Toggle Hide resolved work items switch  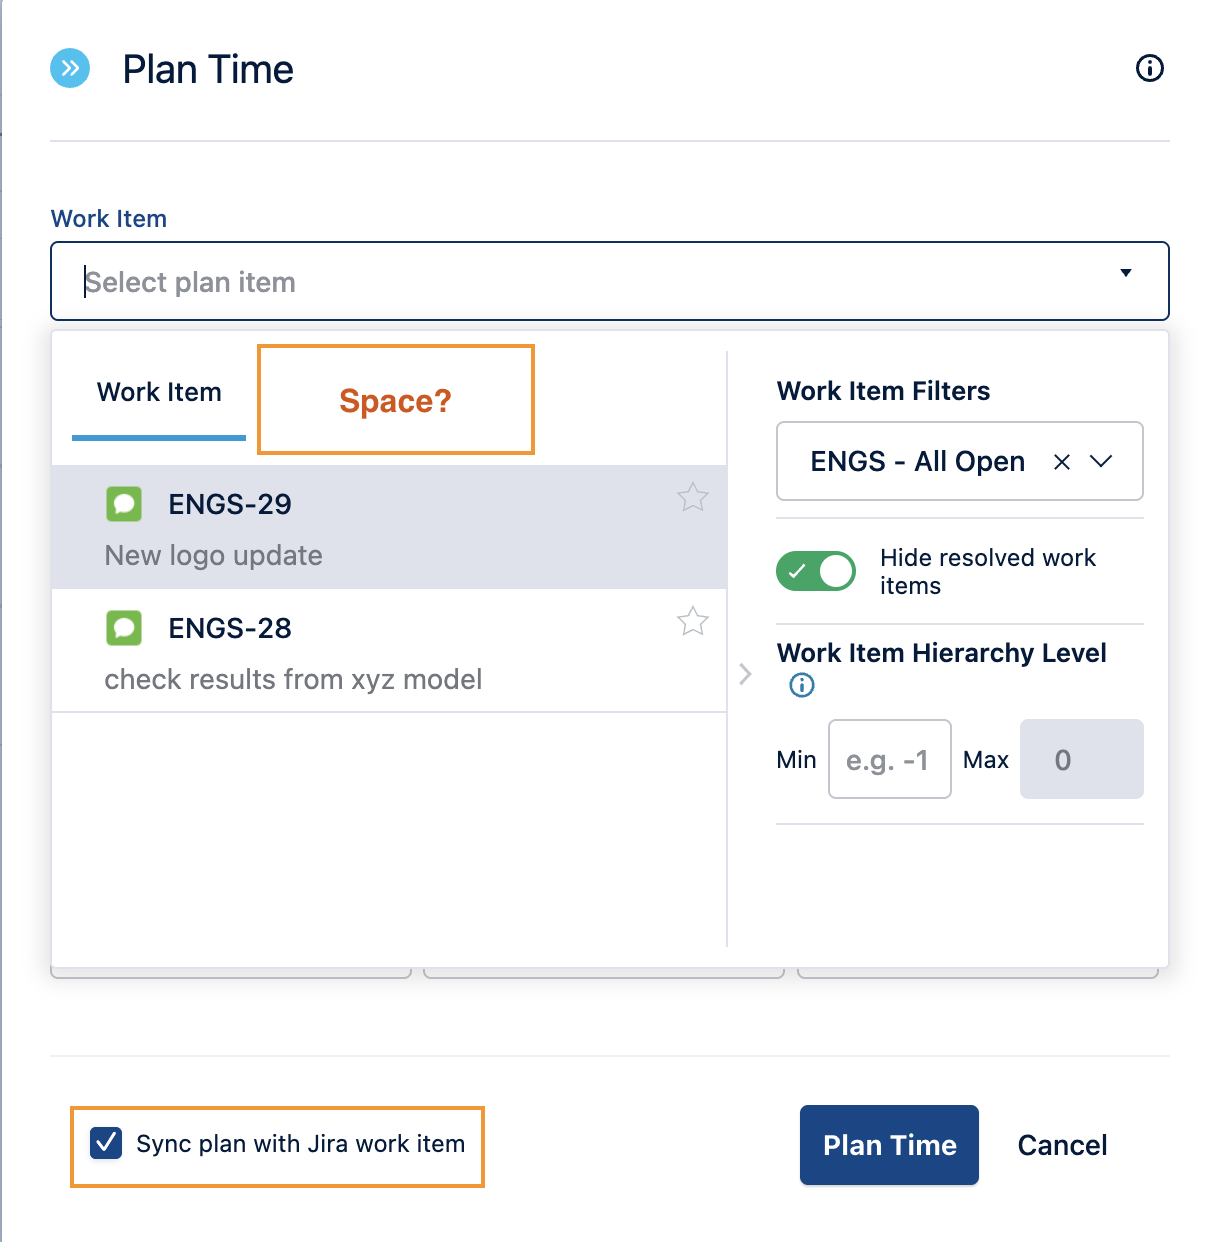click(816, 571)
